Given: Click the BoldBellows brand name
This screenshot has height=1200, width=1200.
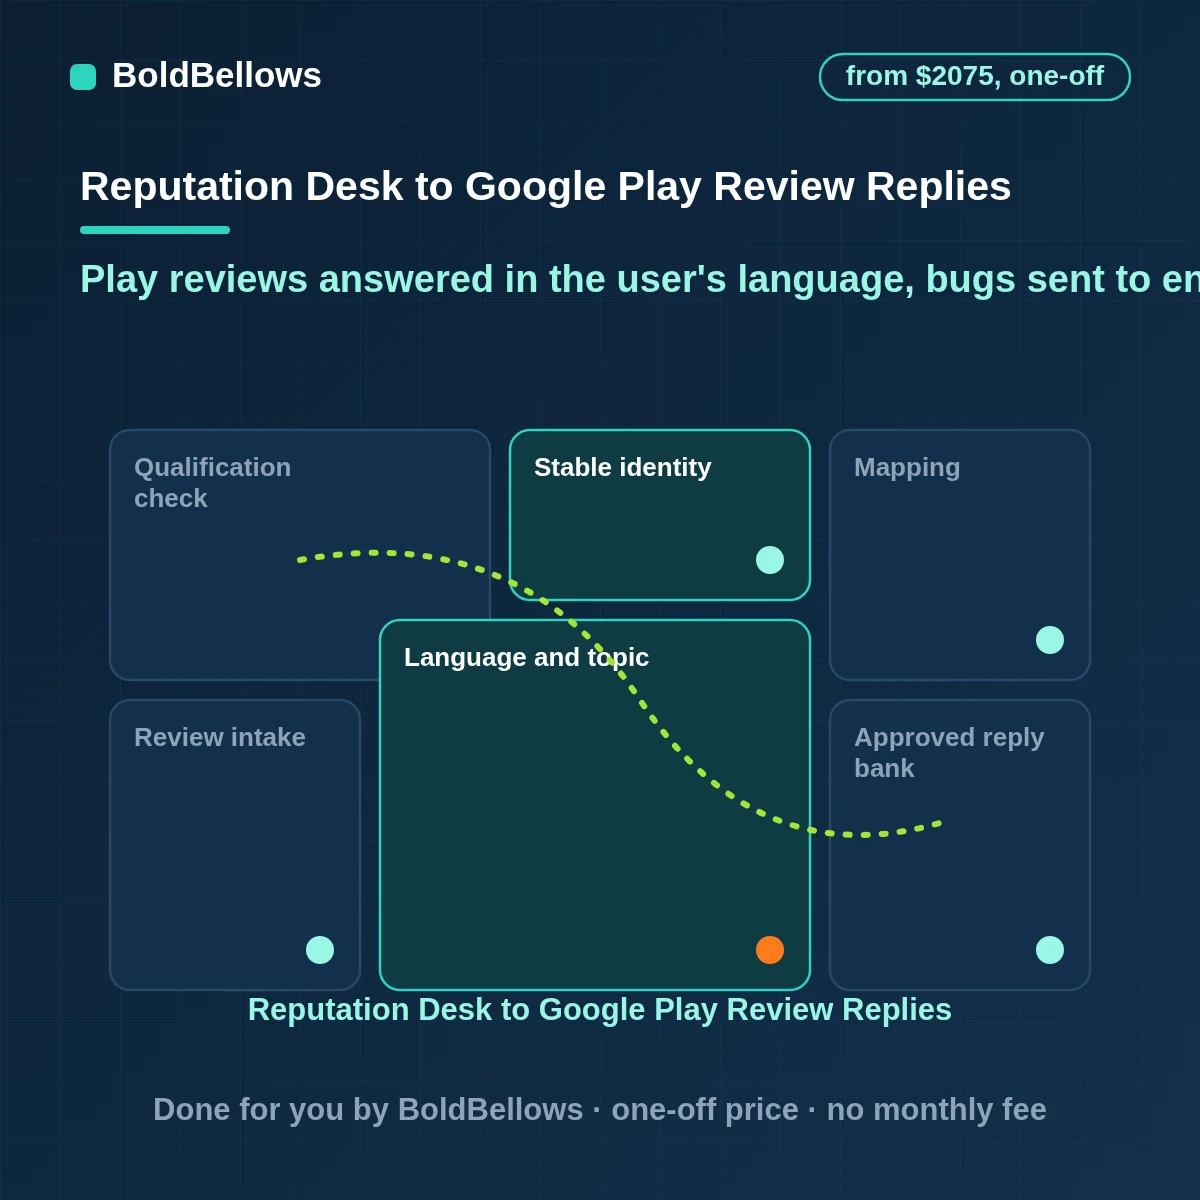Looking at the screenshot, I should 217,76.
